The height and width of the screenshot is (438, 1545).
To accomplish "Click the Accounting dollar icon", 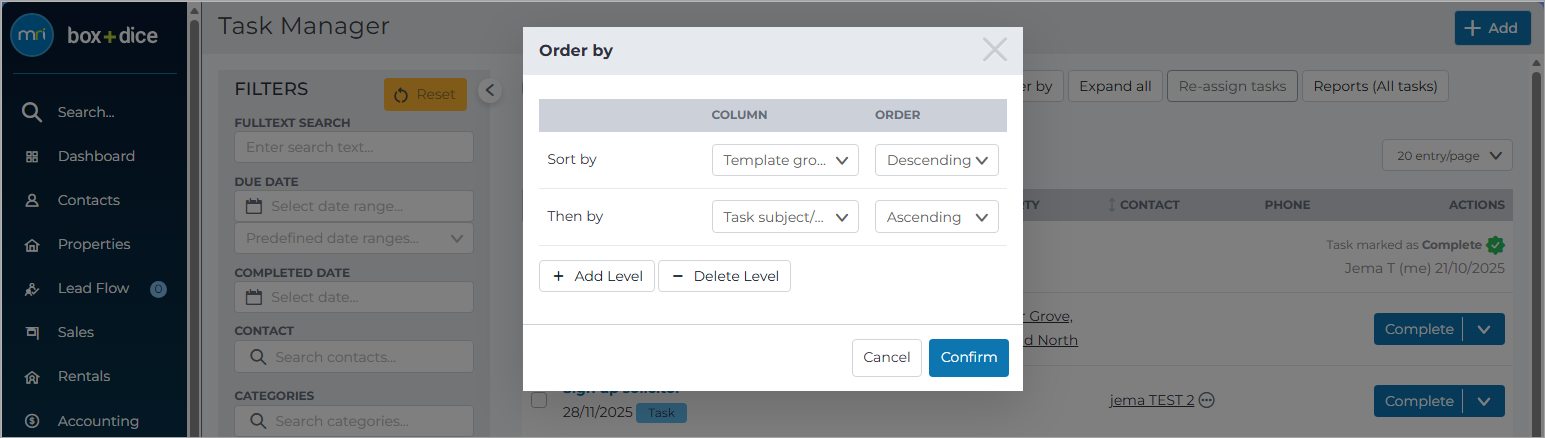I will click(32, 421).
